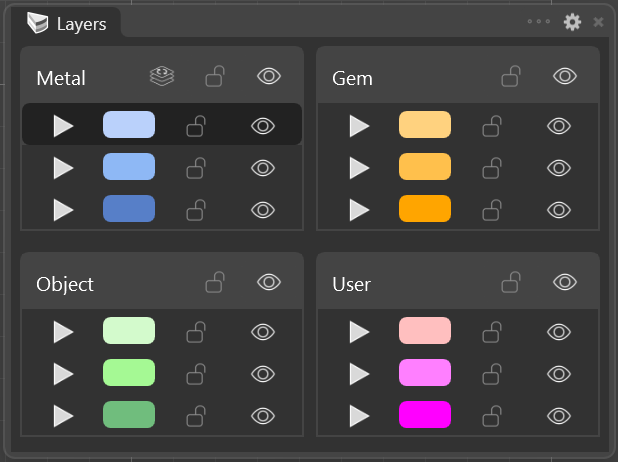Image resolution: width=618 pixels, height=462 pixels.
Task: Expand the dark blue Metal layer
Action: [63, 210]
